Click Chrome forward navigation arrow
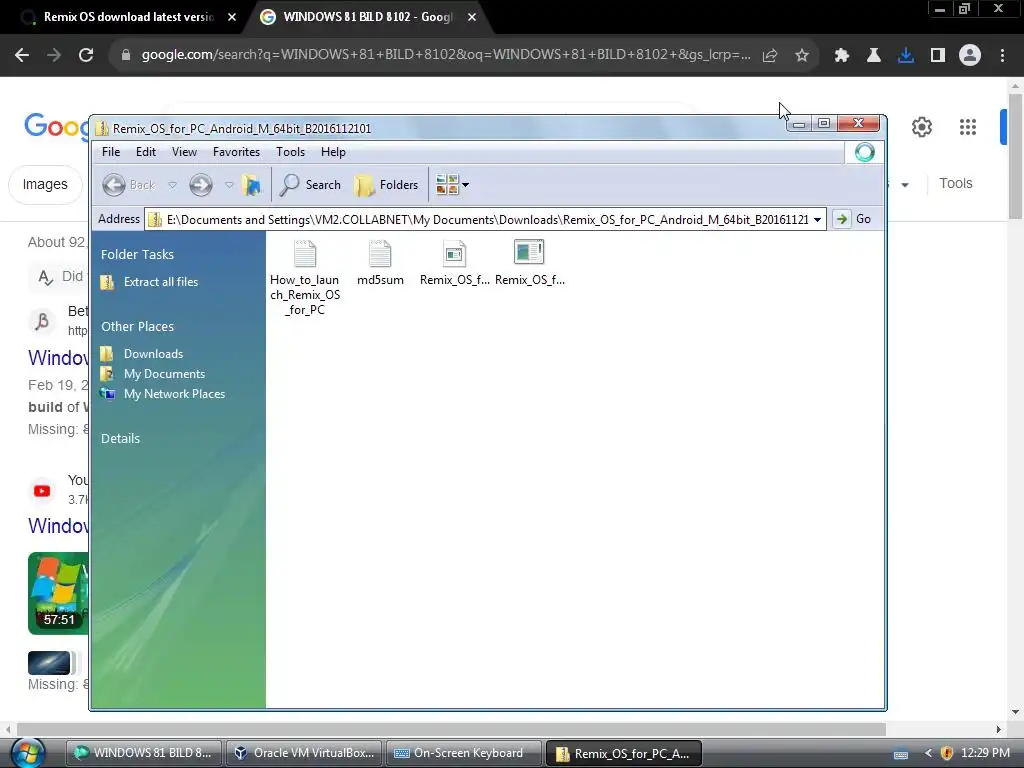Viewport: 1024px width, 768px height. tap(54, 56)
